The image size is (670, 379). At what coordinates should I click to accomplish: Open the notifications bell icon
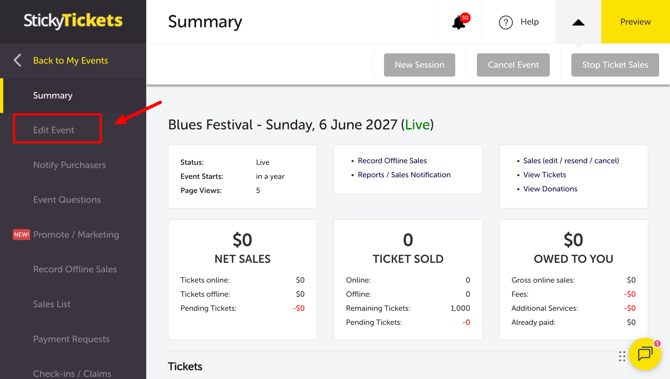(460, 21)
